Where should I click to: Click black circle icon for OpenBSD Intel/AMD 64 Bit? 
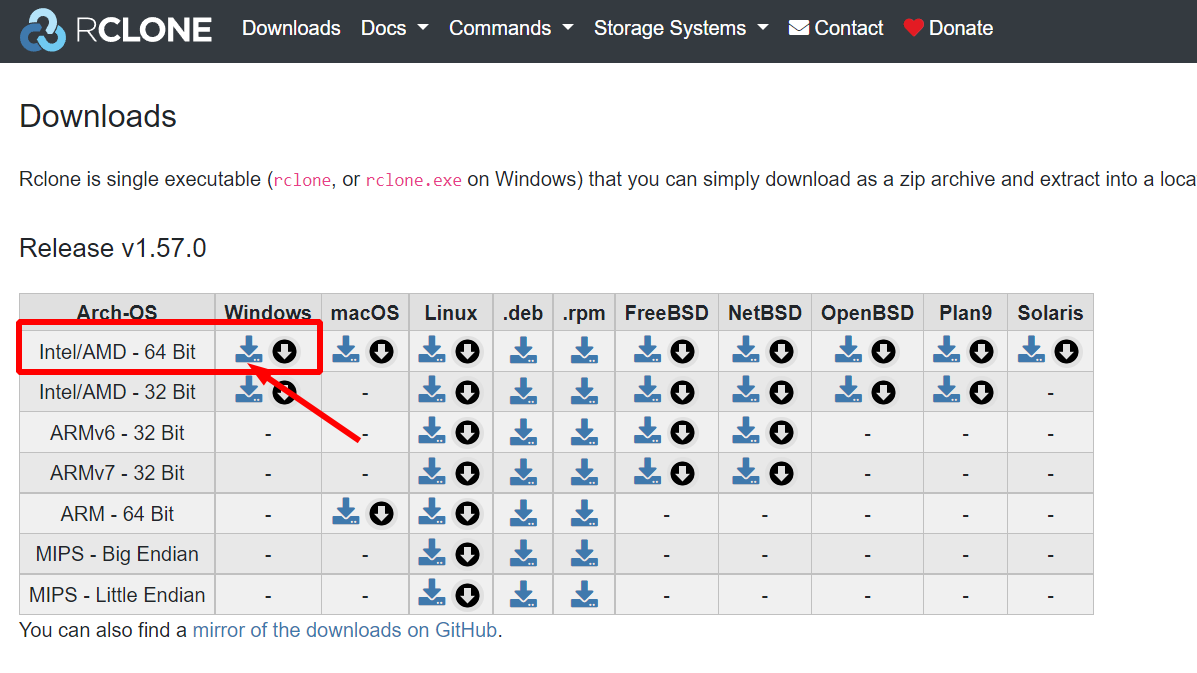pos(883,352)
